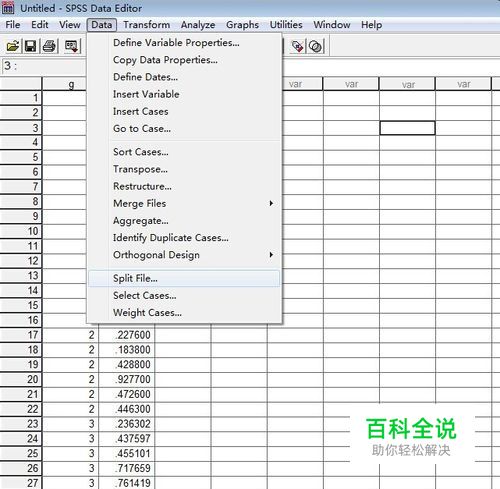Click the Use Sets circles icon

point(315,46)
